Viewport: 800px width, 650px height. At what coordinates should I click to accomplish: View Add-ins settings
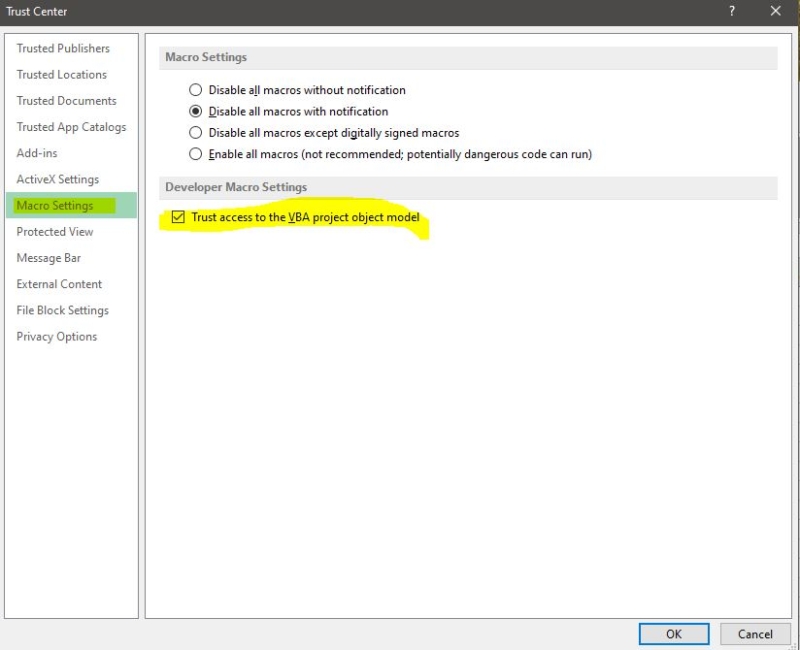40,153
